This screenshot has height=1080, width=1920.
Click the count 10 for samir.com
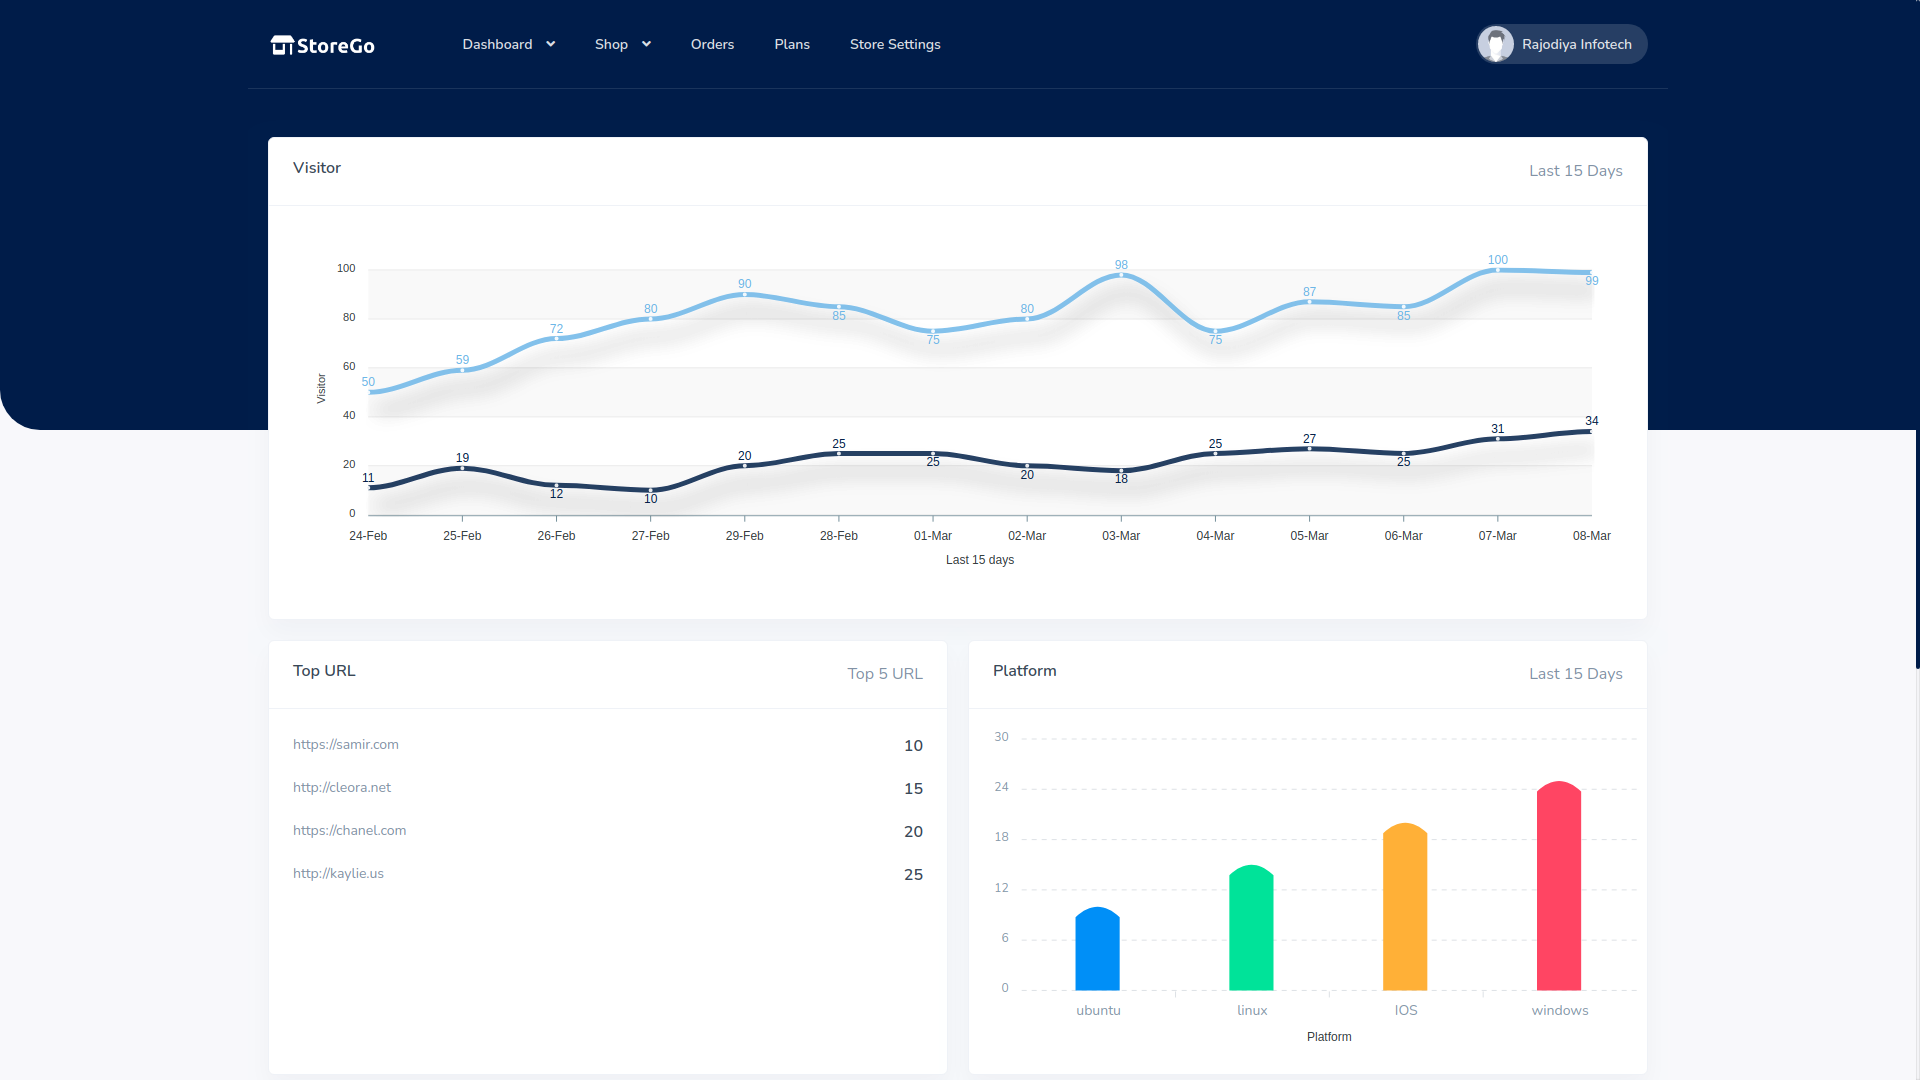click(913, 746)
